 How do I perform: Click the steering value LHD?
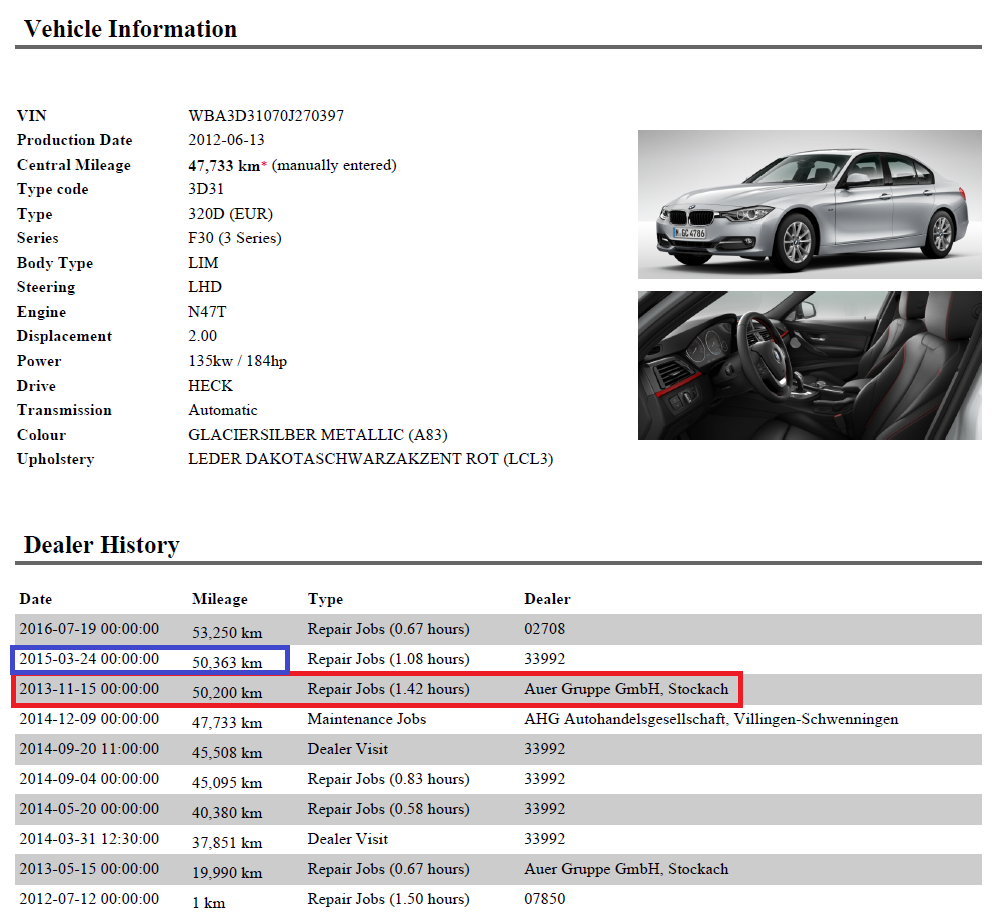(x=205, y=287)
